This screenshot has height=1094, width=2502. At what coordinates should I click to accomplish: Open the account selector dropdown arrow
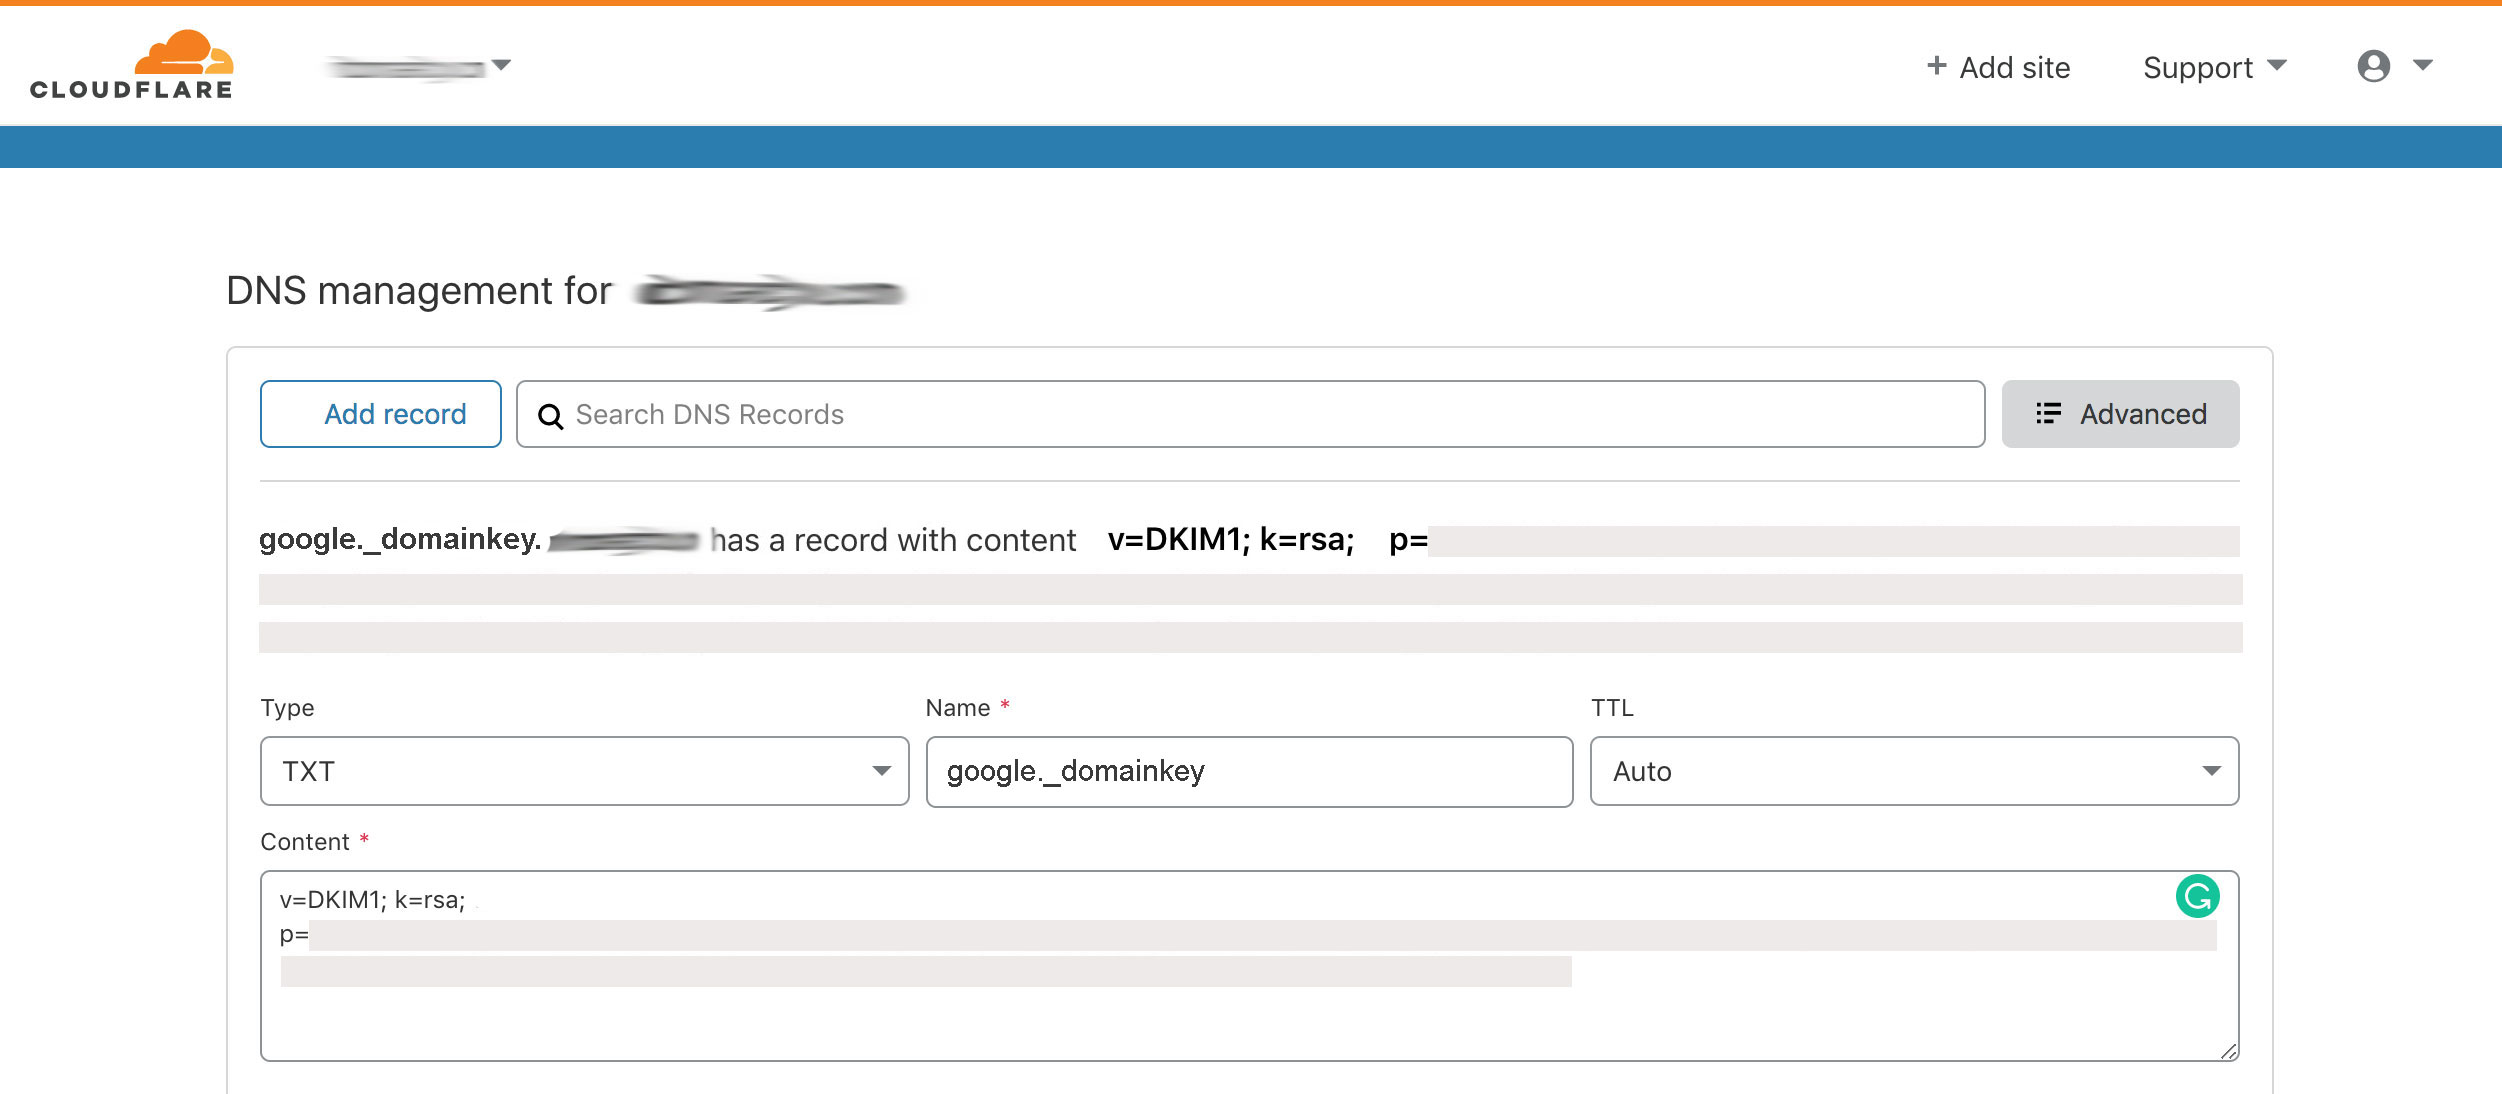click(x=502, y=65)
